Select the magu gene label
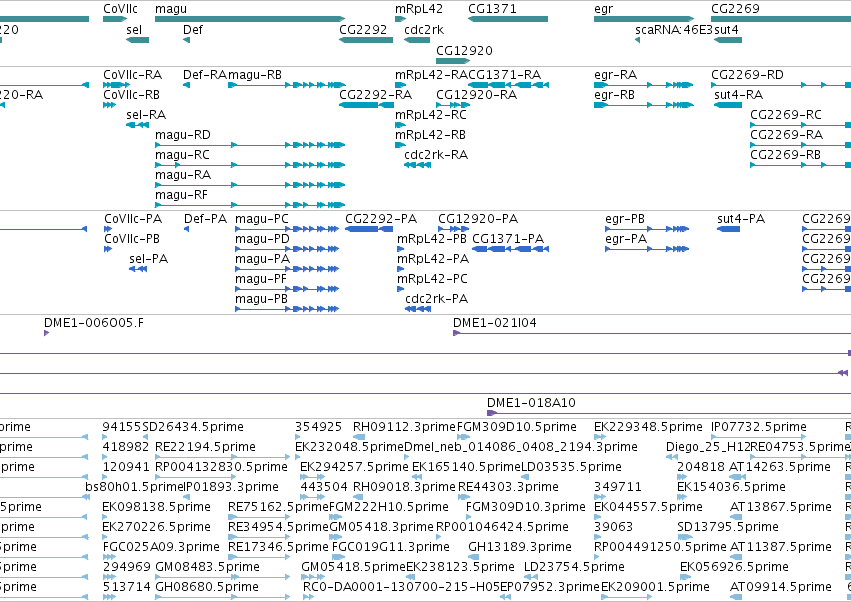This screenshot has width=851, height=602. pos(170,9)
